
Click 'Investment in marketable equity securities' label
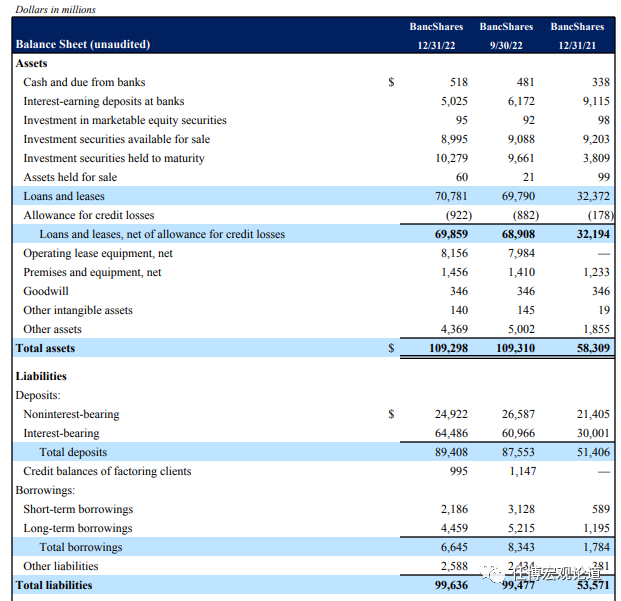(x=125, y=120)
